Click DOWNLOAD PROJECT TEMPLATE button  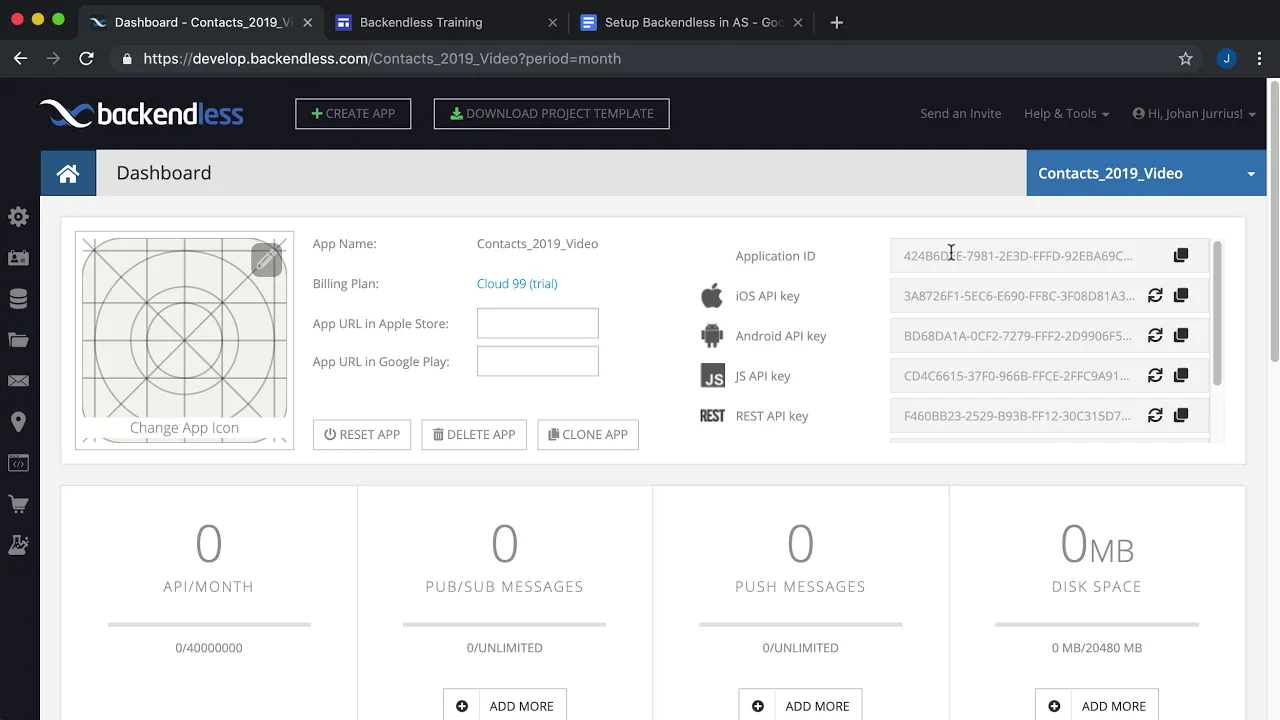pos(551,114)
